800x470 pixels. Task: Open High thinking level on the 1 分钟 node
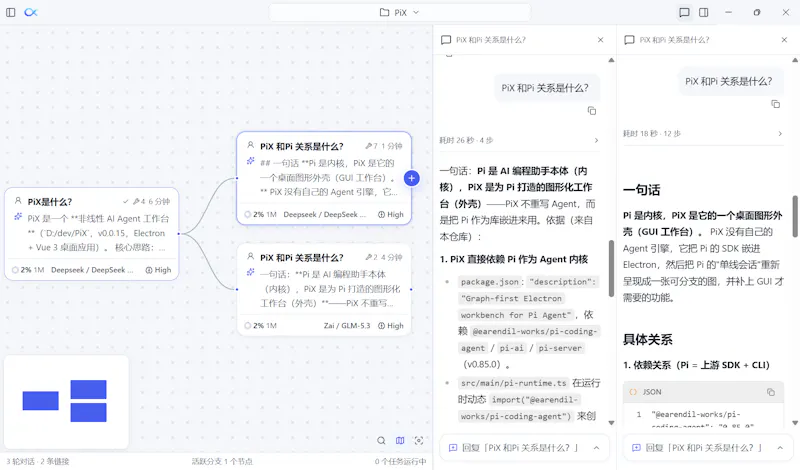click(391, 214)
